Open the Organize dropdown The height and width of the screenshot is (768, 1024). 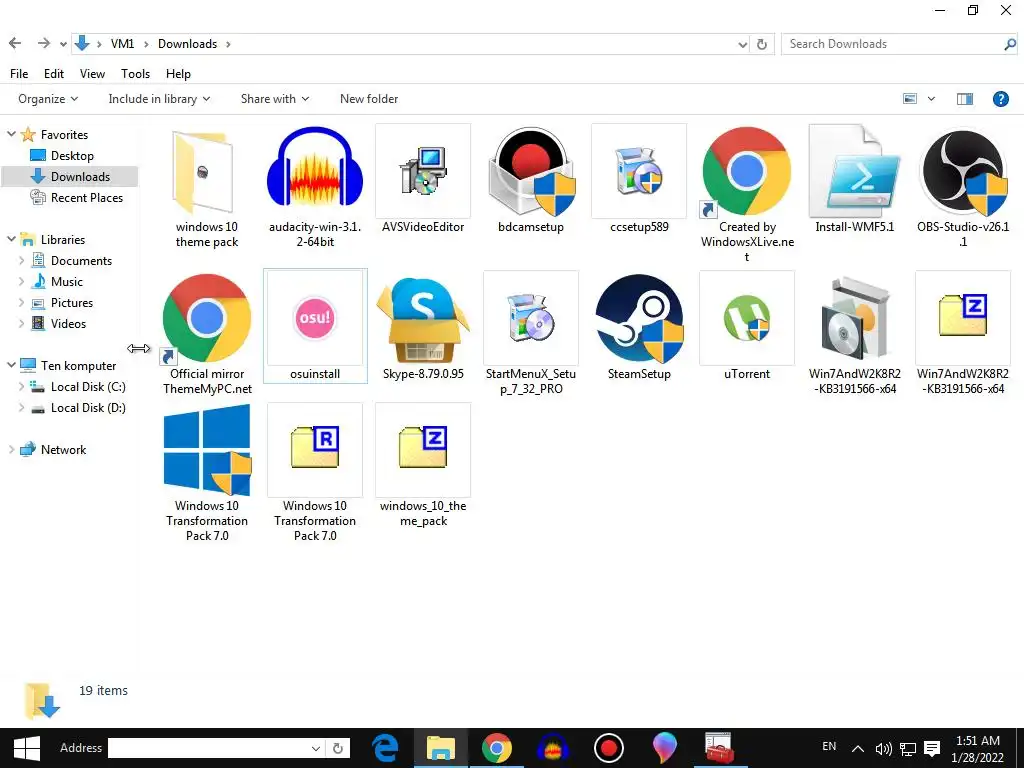(x=48, y=99)
